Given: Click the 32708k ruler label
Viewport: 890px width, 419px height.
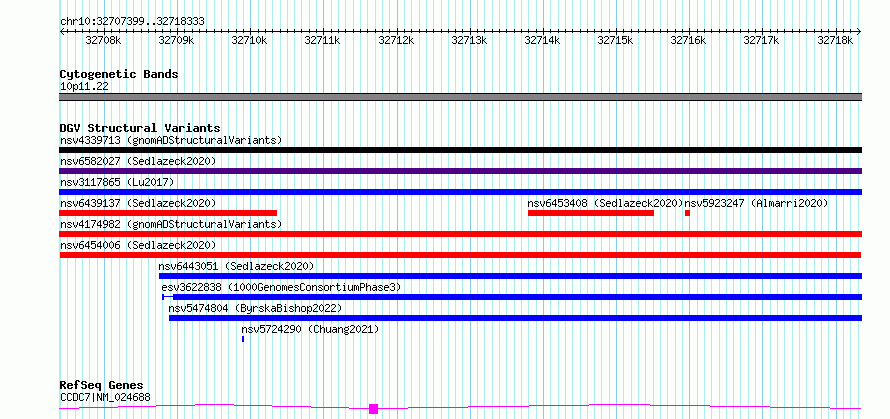Looking at the screenshot, I should point(103,40).
